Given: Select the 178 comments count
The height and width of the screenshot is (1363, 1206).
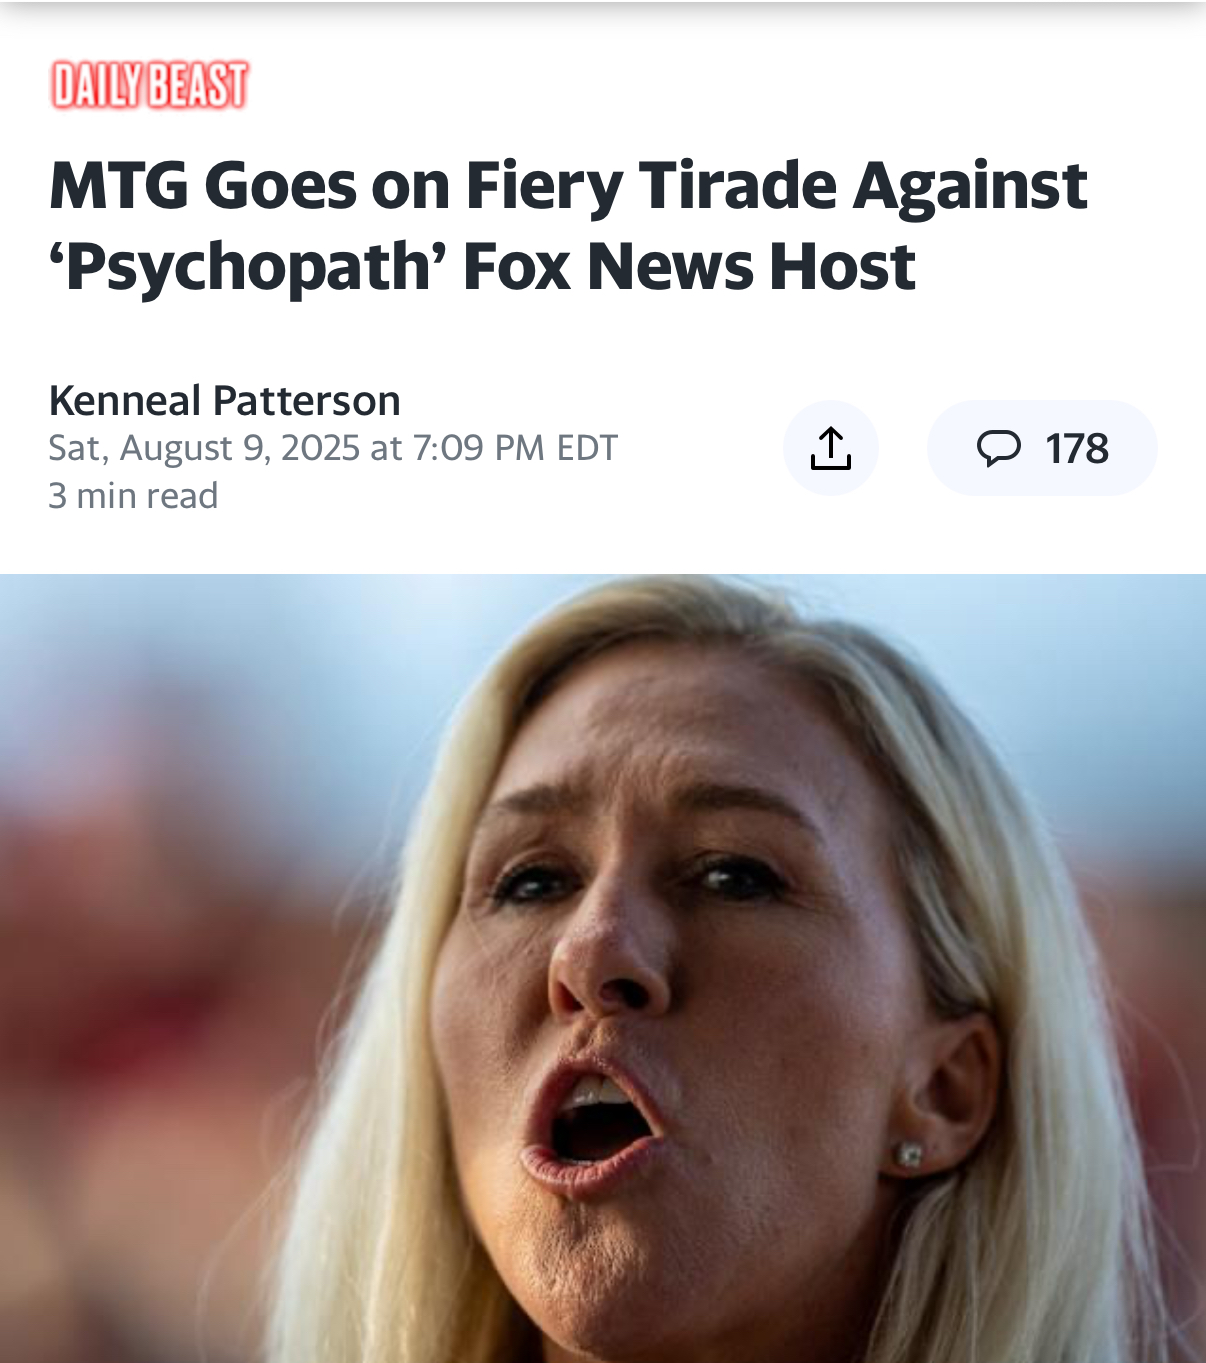Looking at the screenshot, I should pos(1077,448).
